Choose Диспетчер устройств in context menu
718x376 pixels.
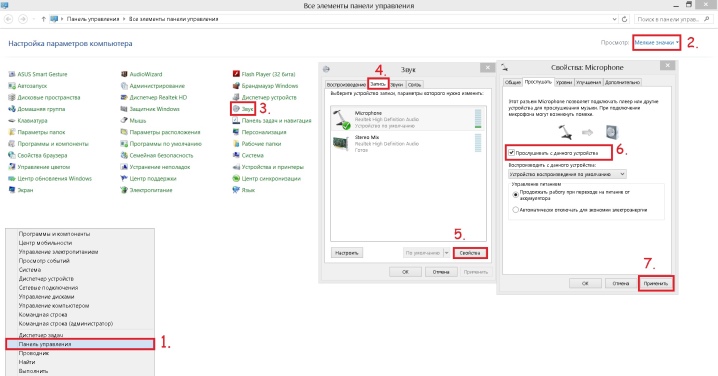point(80,278)
